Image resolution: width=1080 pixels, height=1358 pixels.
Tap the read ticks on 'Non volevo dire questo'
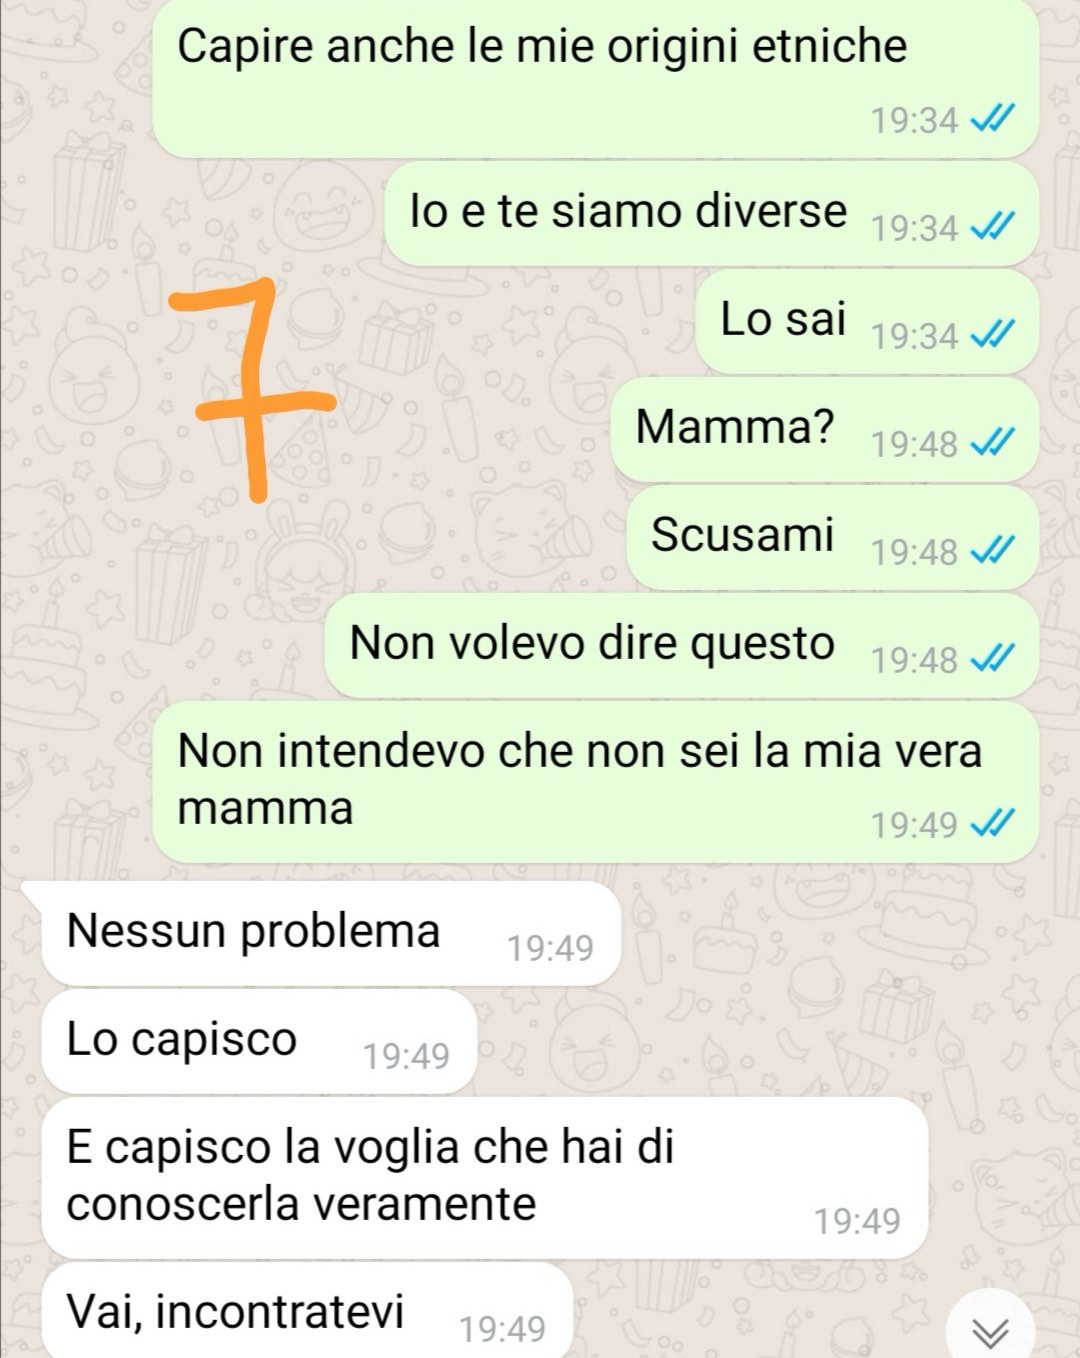[x=993, y=659]
